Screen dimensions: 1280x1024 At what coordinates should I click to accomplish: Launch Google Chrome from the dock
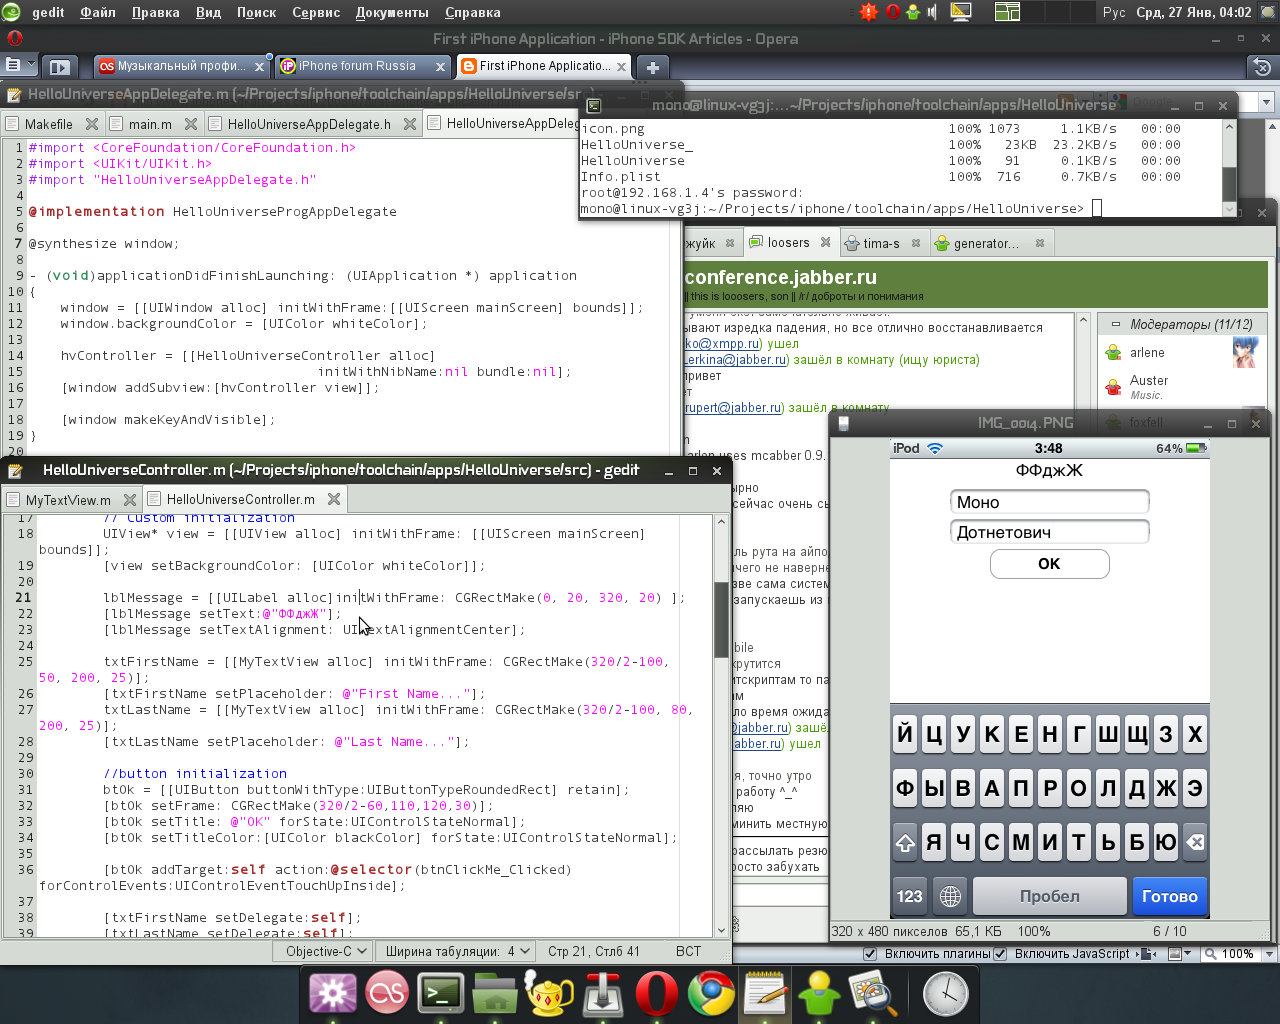pyautogui.click(x=711, y=993)
